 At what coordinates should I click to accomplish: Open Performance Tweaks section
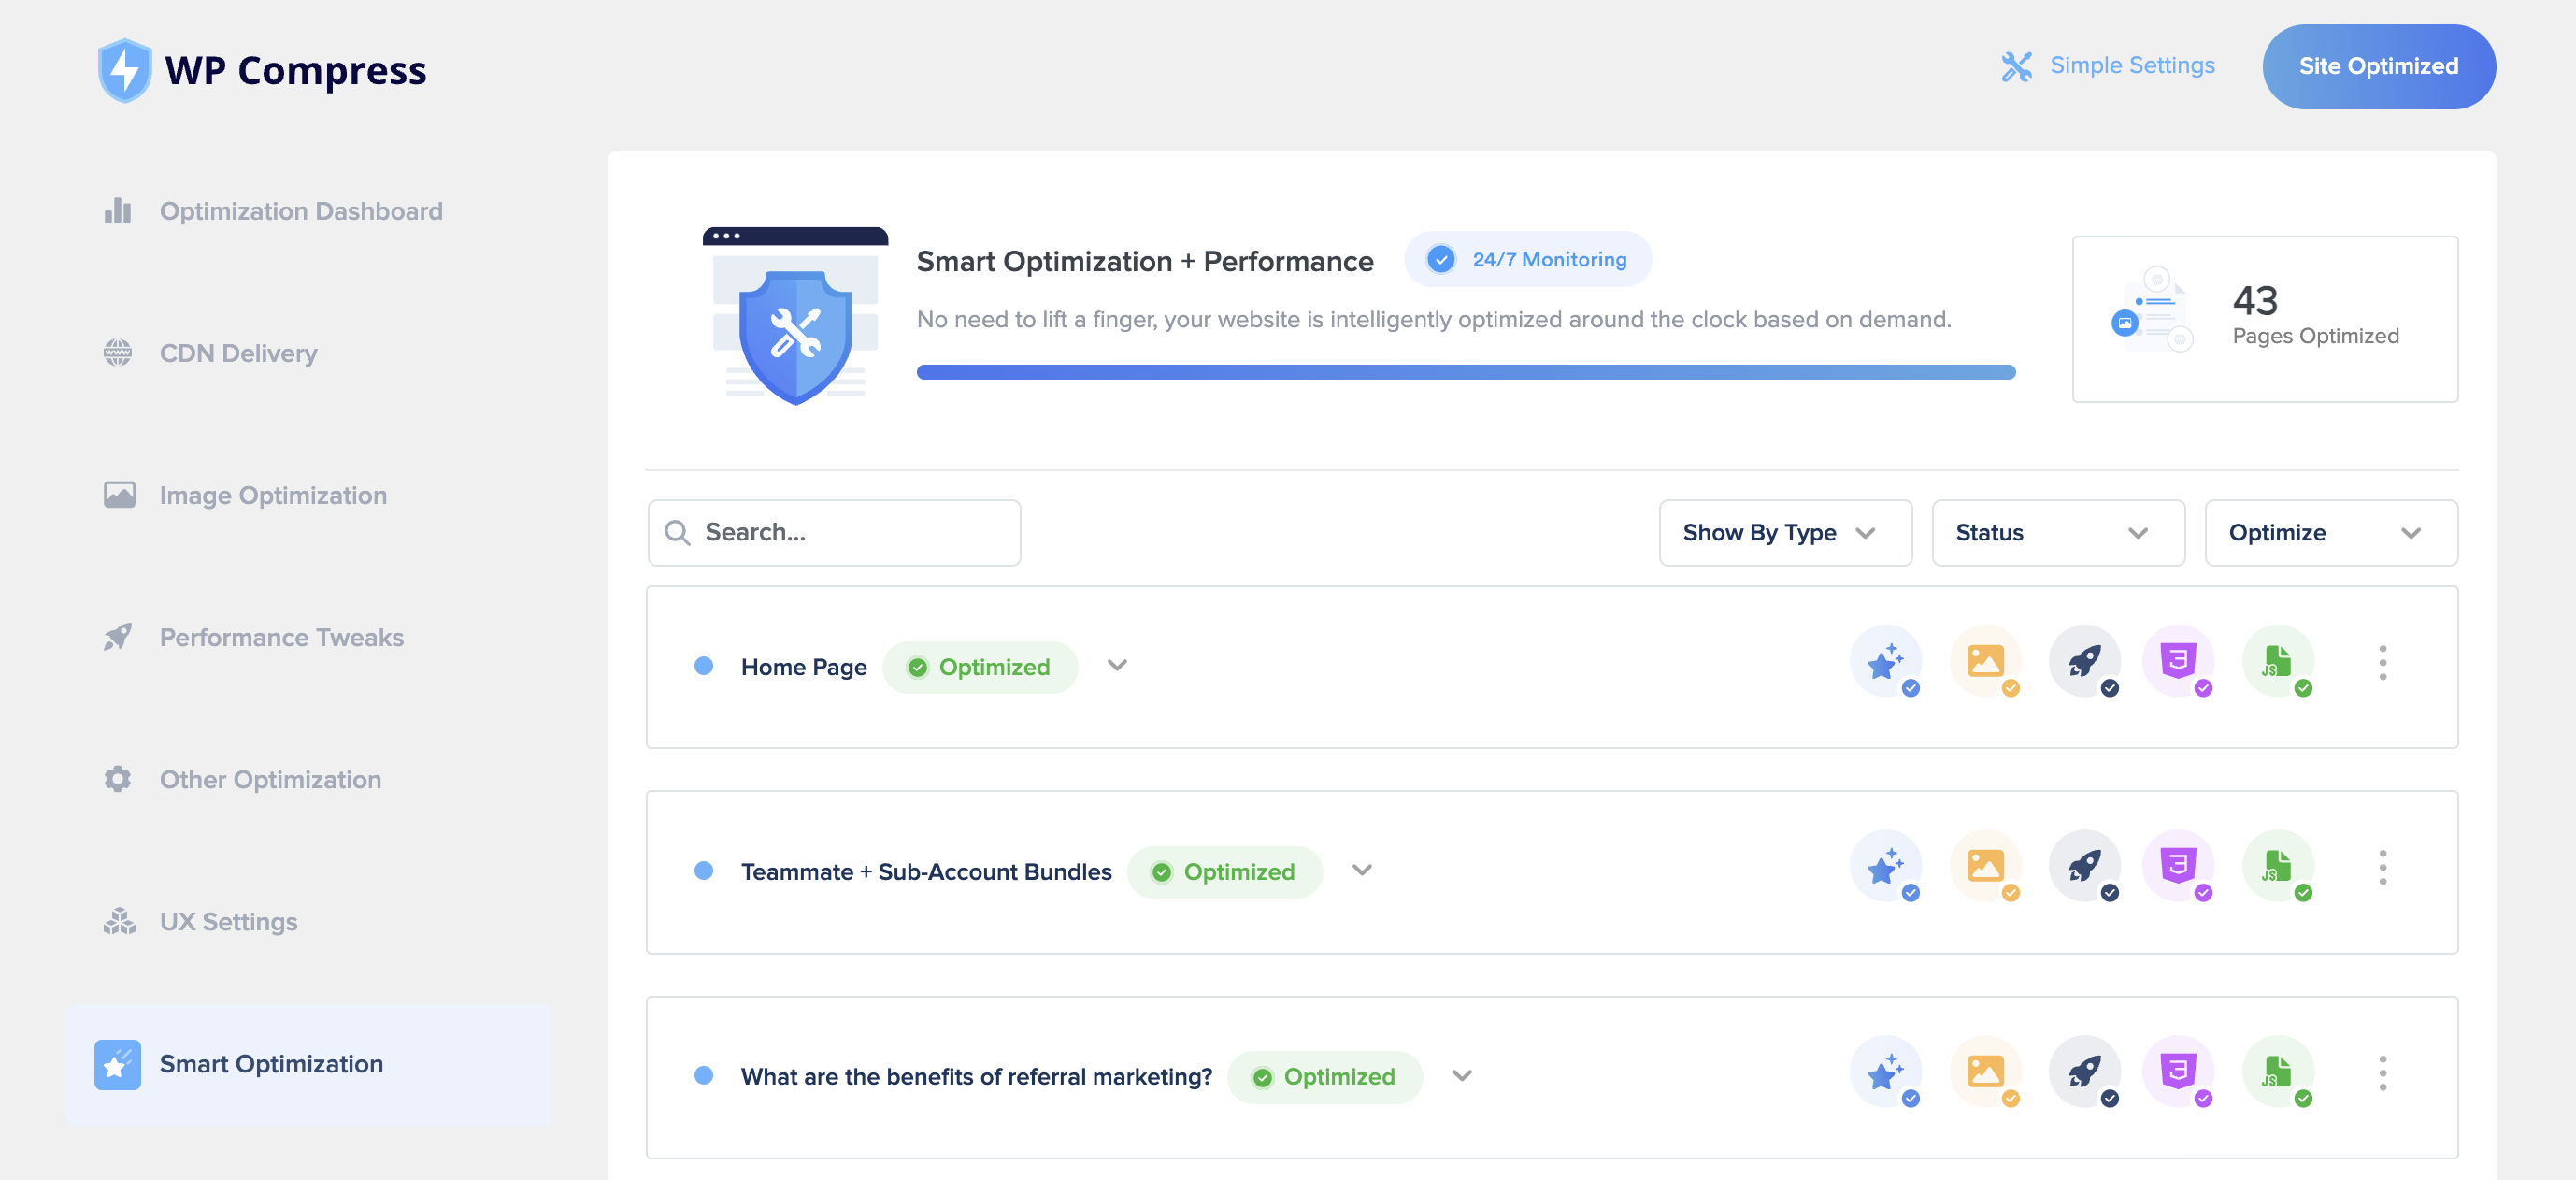coord(282,637)
